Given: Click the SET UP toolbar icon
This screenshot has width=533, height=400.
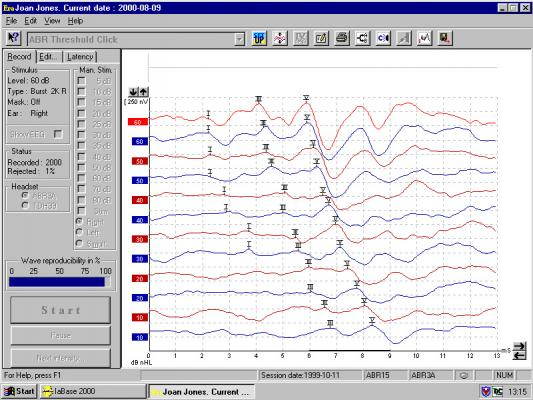Looking at the screenshot, I should click(x=259, y=38).
